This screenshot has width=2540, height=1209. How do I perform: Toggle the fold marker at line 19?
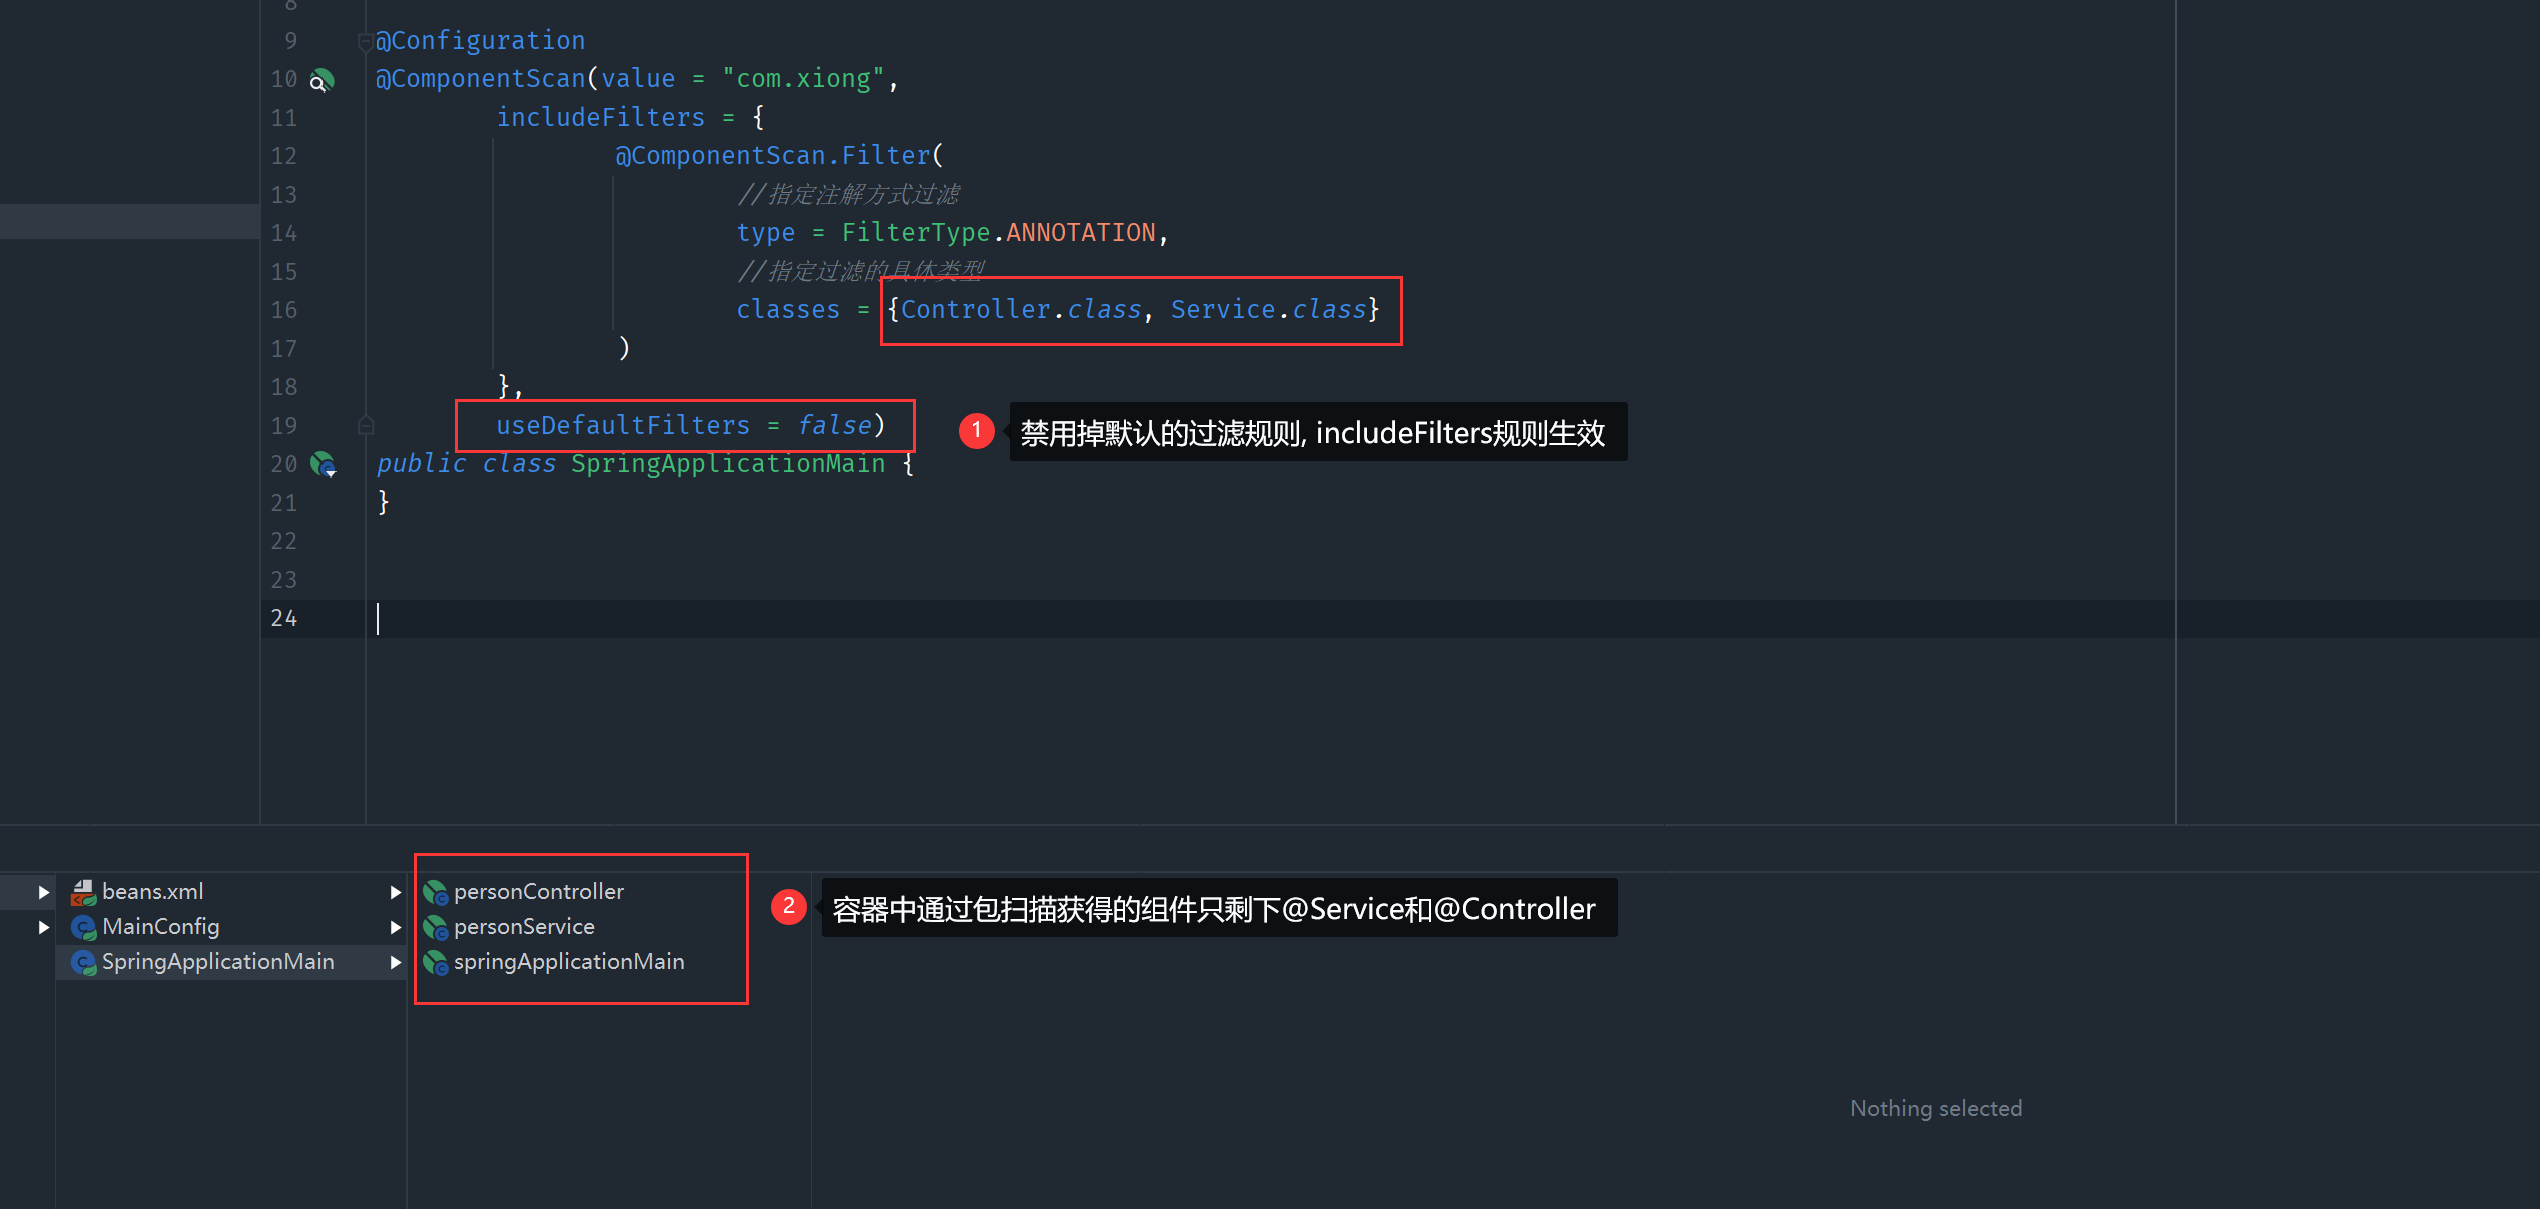point(366,425)
